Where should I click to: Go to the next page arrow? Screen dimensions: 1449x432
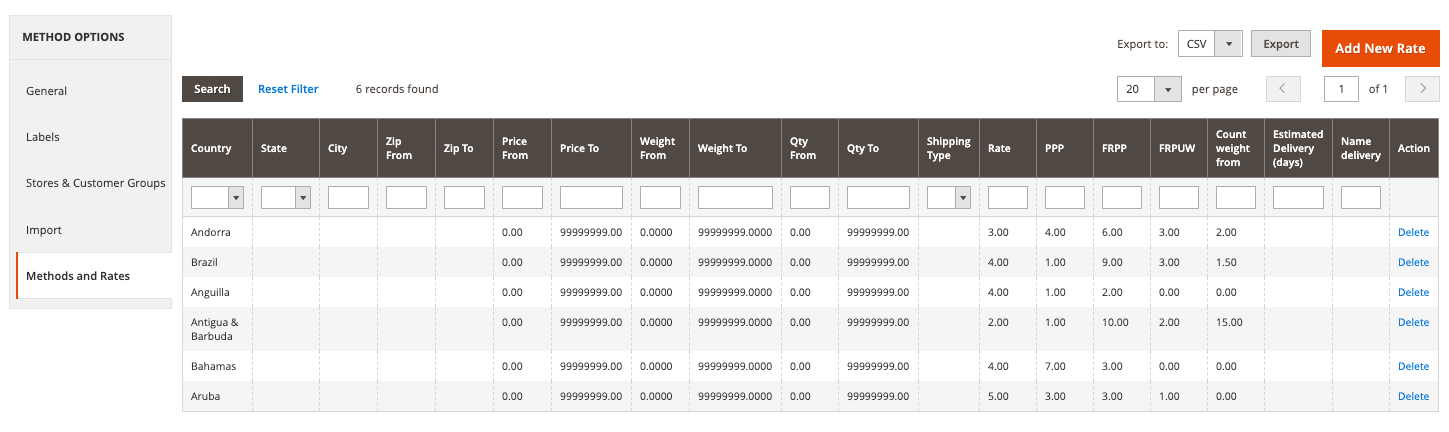tap(1422, 89)
